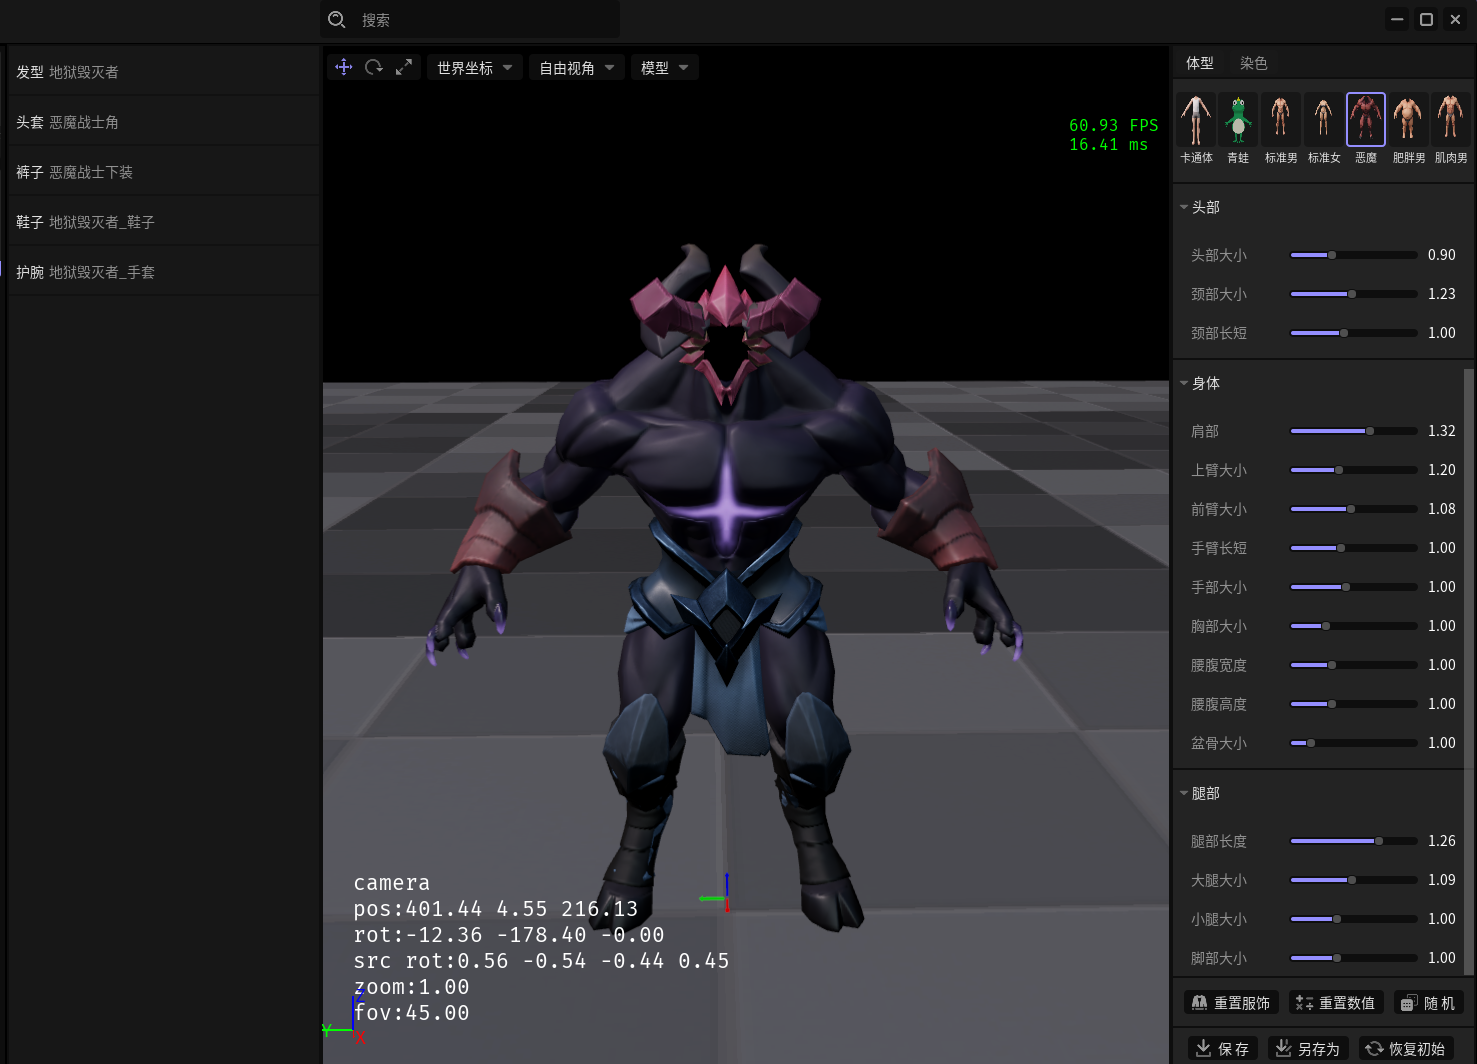Click the search magnifier icon
This screenshot has width=1477, height=1064.
pyautogui.click(x=337, y=19)
